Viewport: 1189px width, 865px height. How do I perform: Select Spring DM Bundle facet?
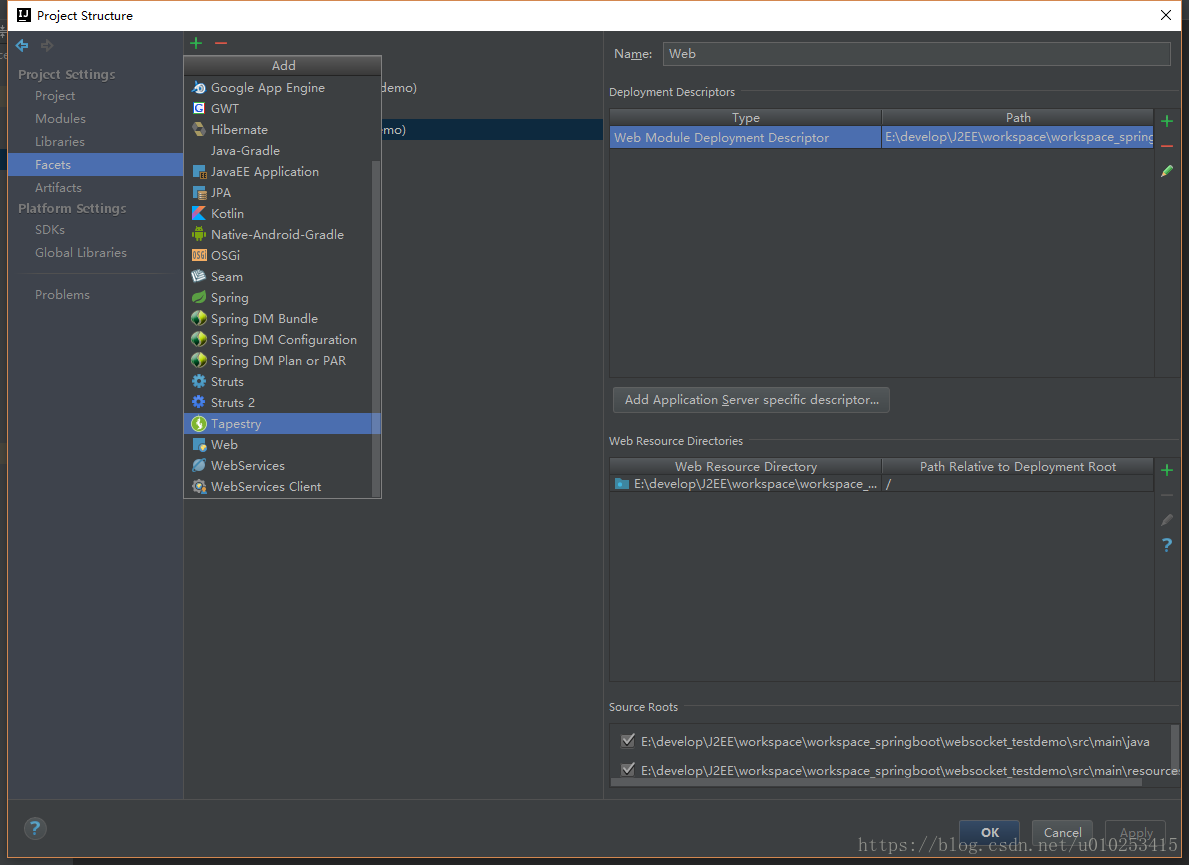(x=278, y=318)
